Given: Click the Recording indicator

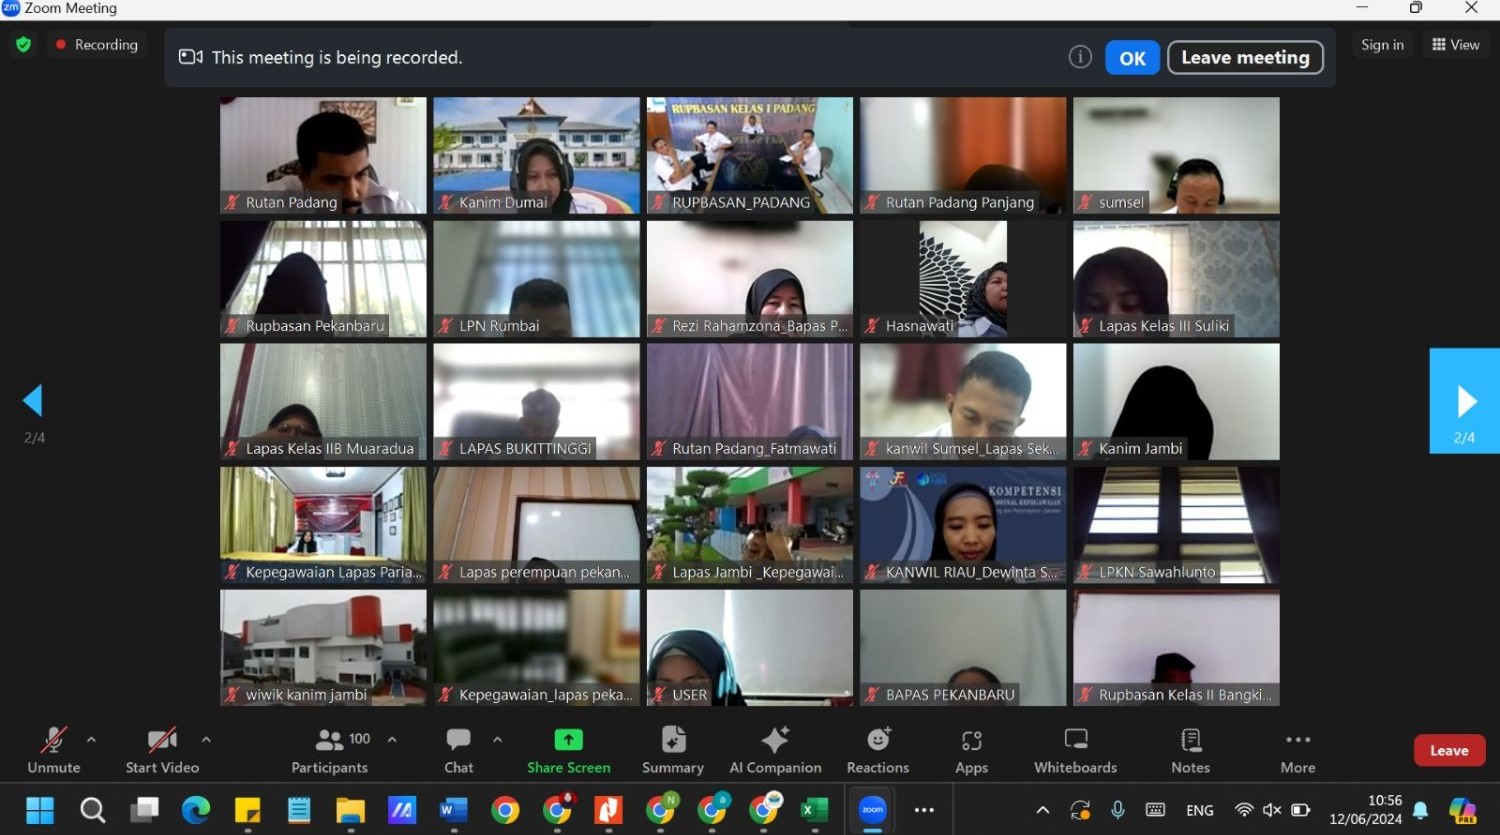Looking at the screenshot, I should click(97, 45).
